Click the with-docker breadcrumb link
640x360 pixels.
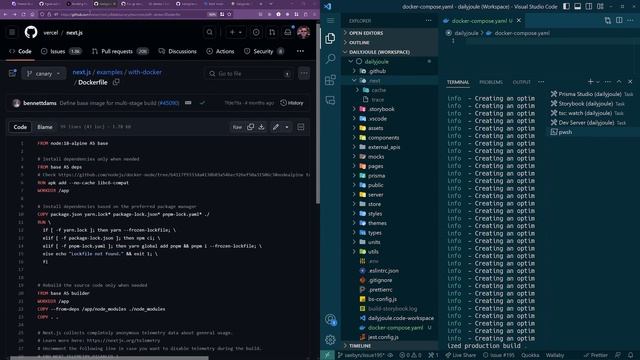(145, 72)
